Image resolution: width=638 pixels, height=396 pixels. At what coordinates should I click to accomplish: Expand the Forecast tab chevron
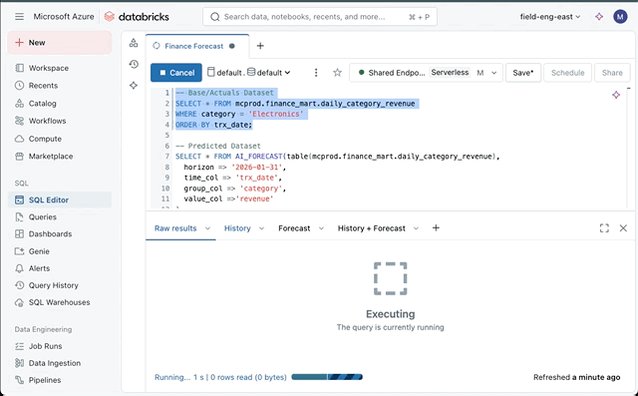click(x=321, y=228)
